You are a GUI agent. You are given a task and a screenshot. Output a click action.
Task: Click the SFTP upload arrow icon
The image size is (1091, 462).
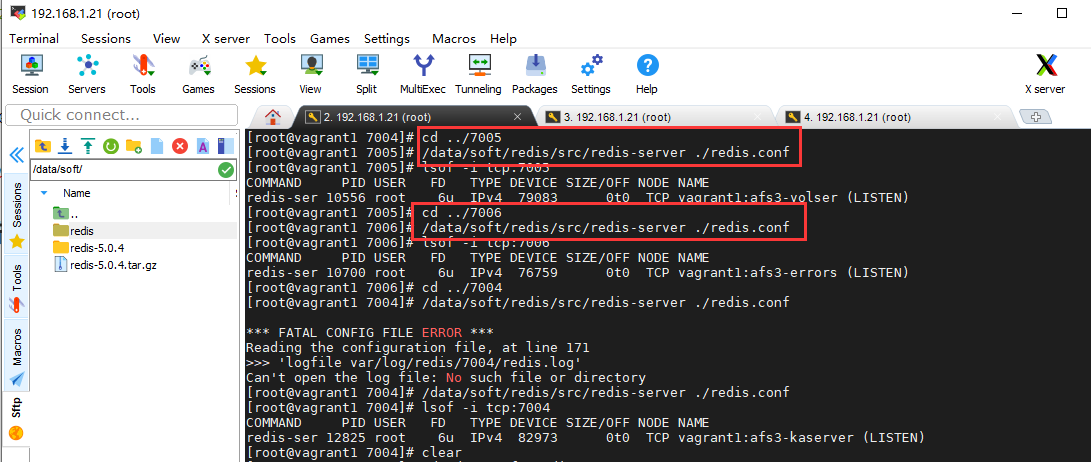pos(88,146)
